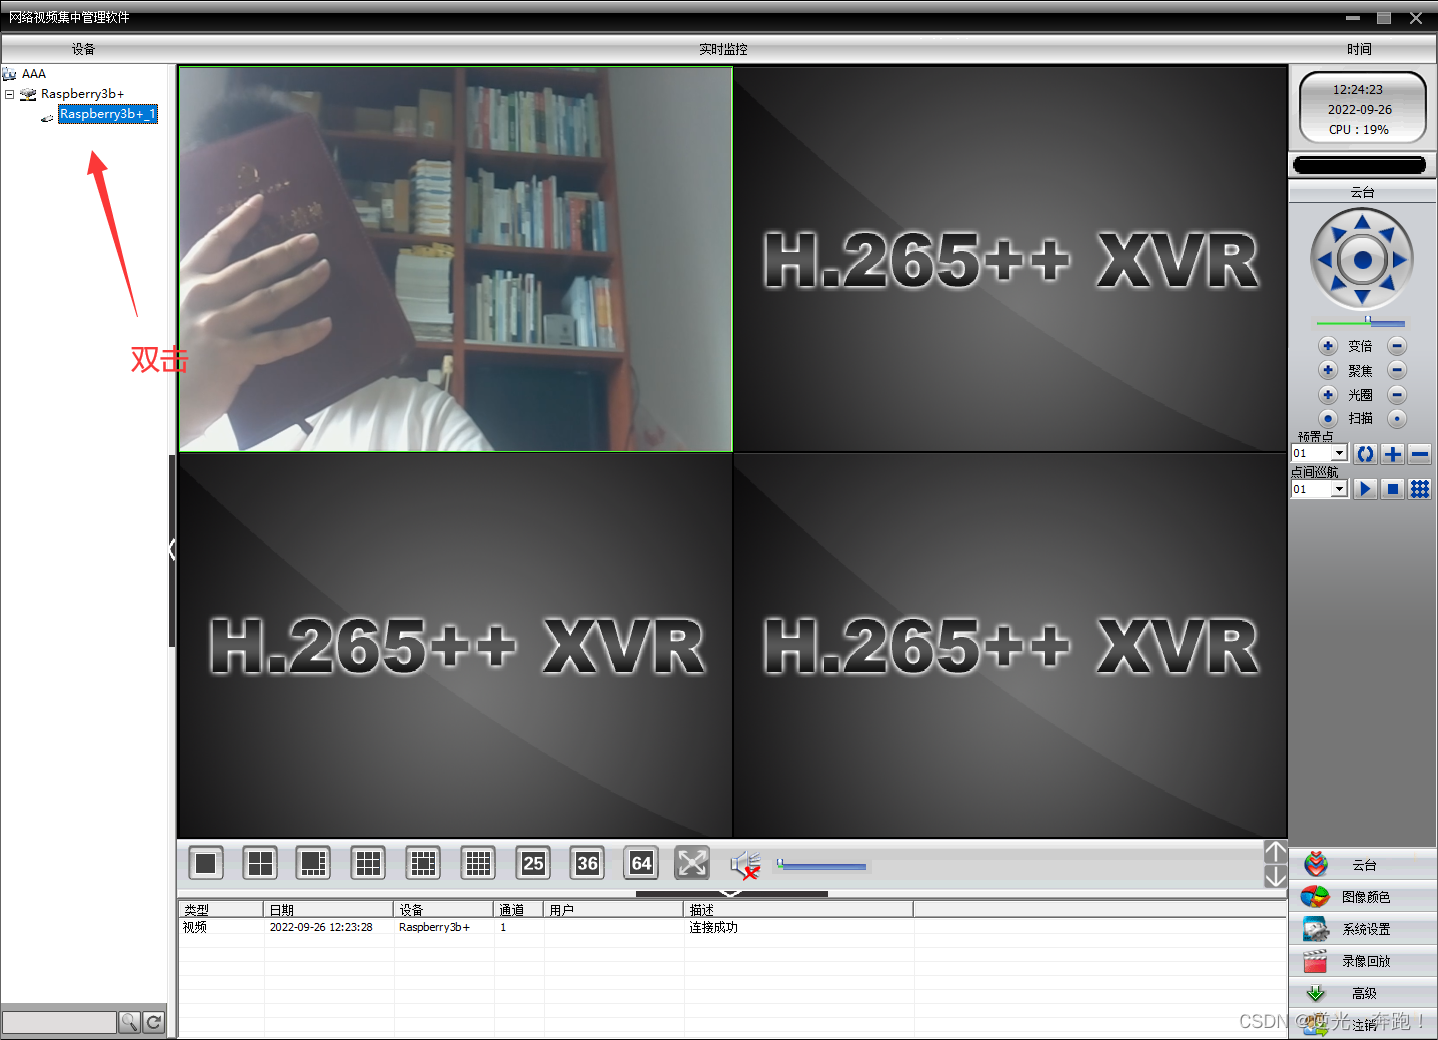1438x1040 pixels.
Task: Add preset point with plus button
Action: 1392,454
